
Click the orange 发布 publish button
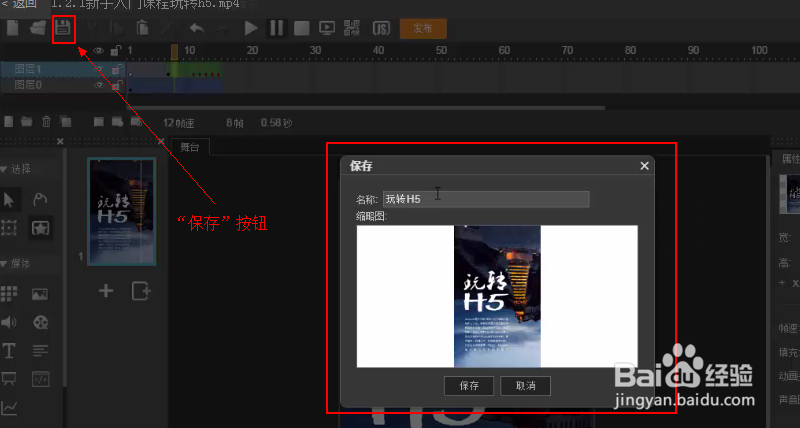click(x=423, y=29)
